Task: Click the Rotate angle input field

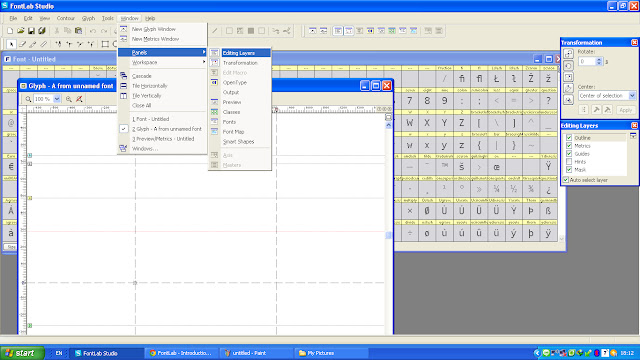Action: 587,61
